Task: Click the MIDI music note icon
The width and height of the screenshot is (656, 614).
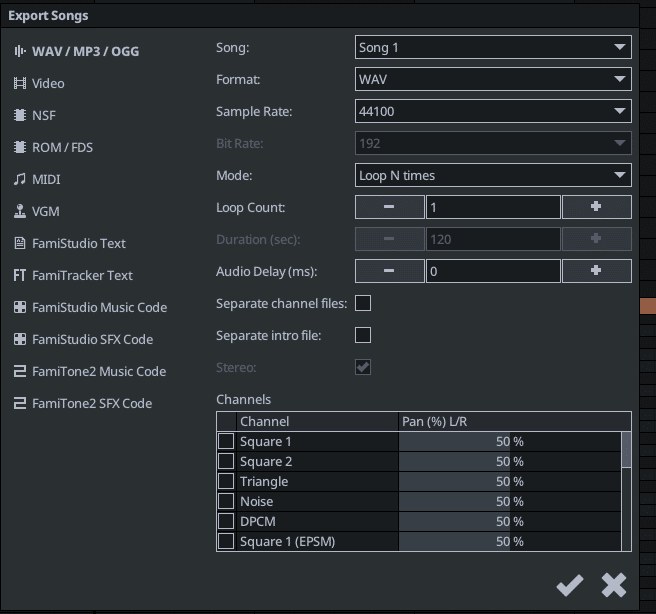Action: [x=20, y=179]
